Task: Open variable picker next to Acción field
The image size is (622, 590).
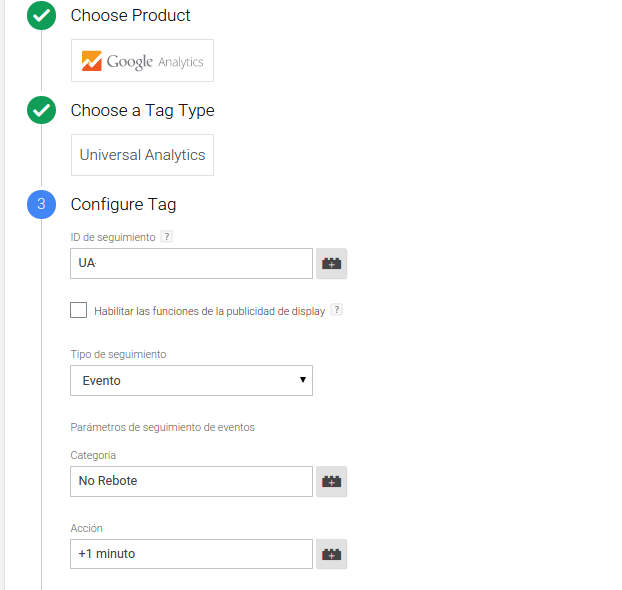Action: tap(332, 554)
